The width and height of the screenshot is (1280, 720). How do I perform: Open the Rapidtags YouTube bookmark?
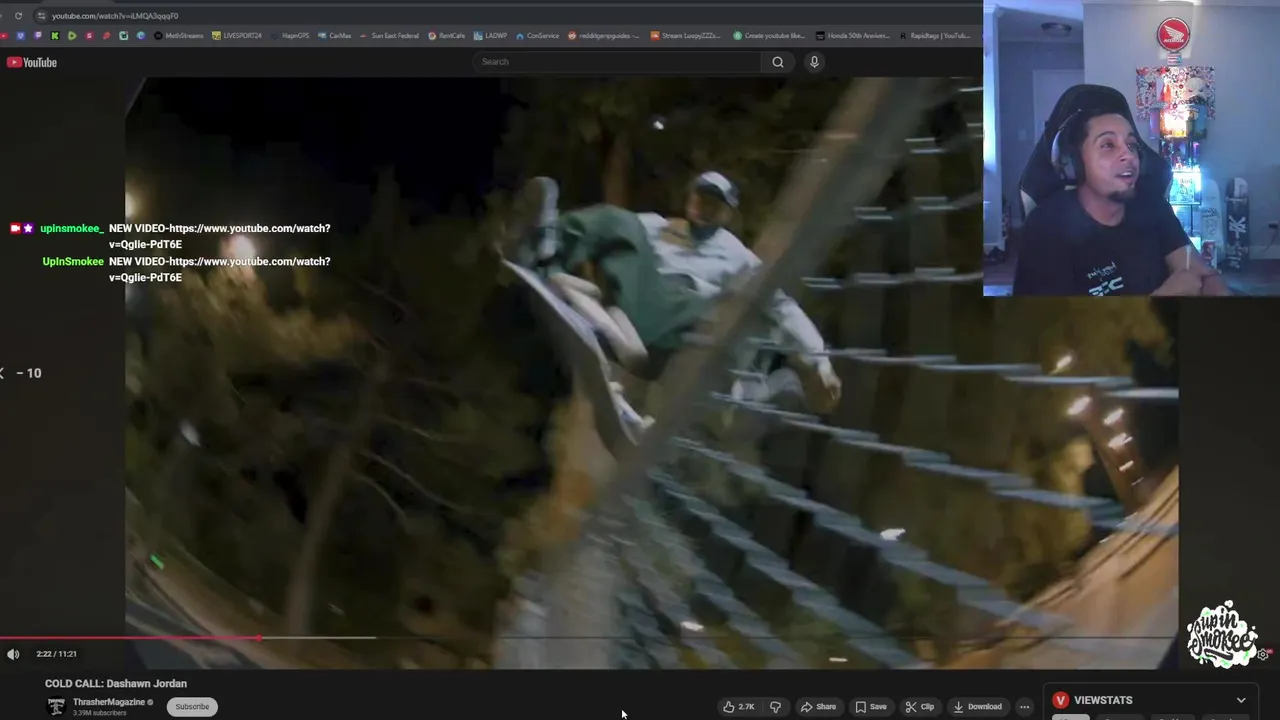(x=935, y=36)
